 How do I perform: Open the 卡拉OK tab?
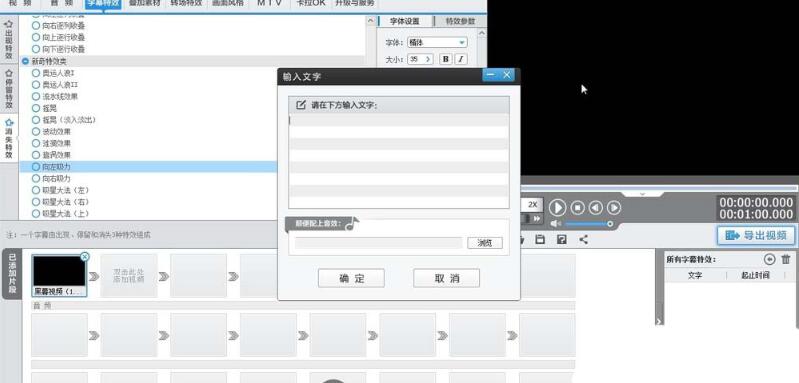pos(311,3)
